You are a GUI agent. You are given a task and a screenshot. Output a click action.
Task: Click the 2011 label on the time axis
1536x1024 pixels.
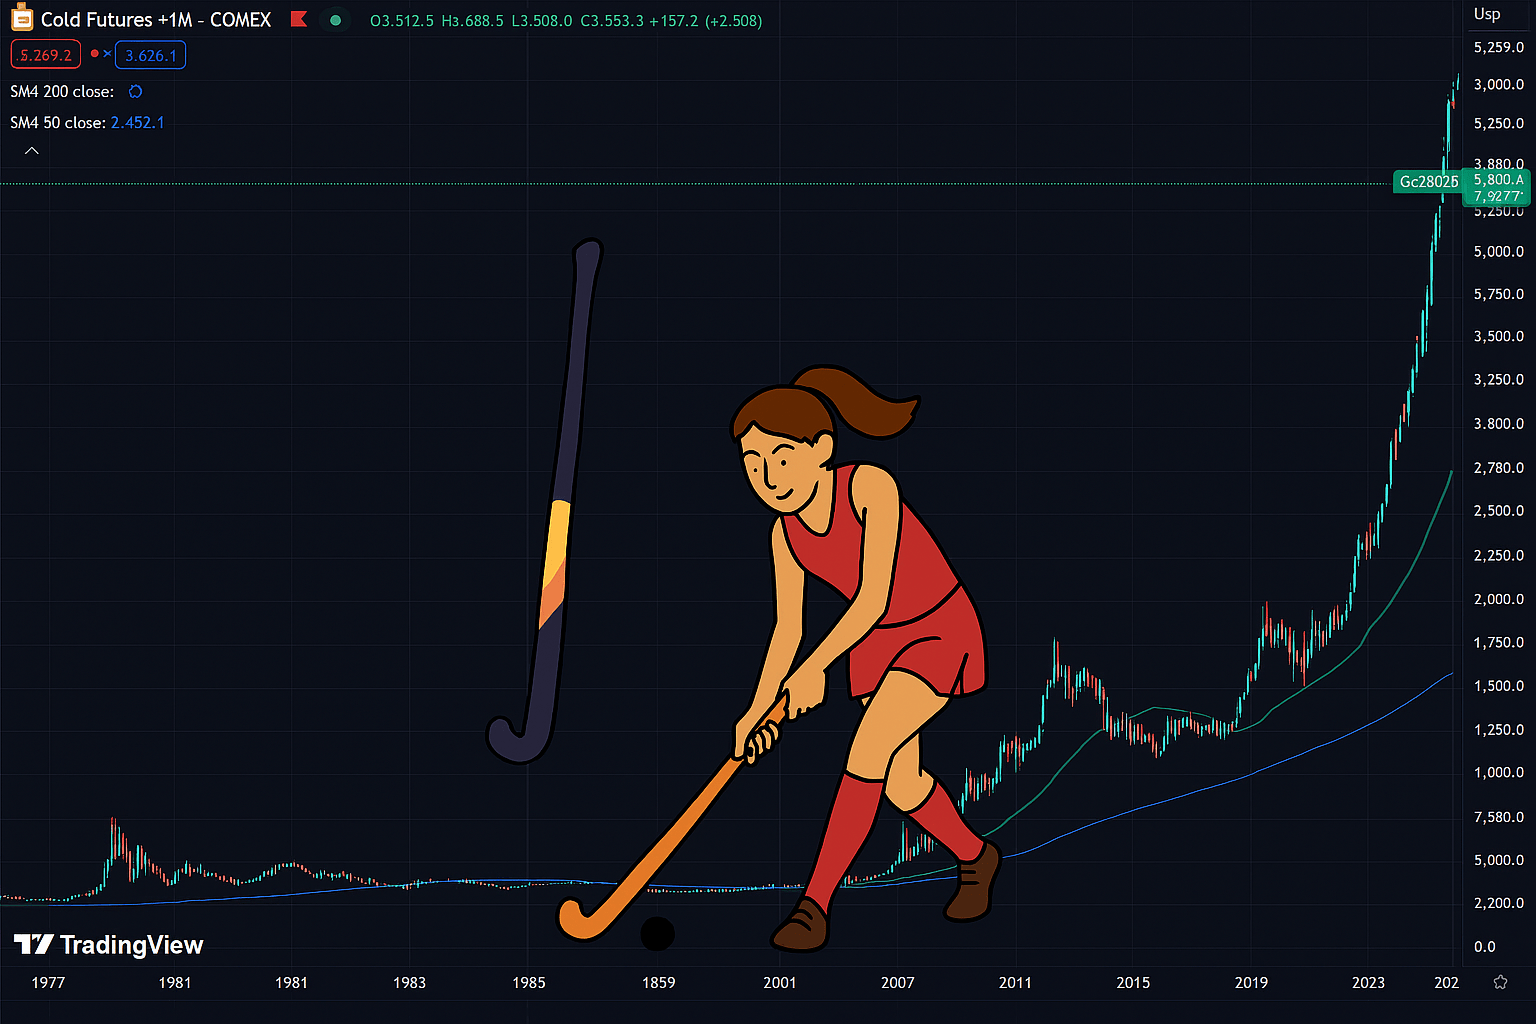[1015, 983]
